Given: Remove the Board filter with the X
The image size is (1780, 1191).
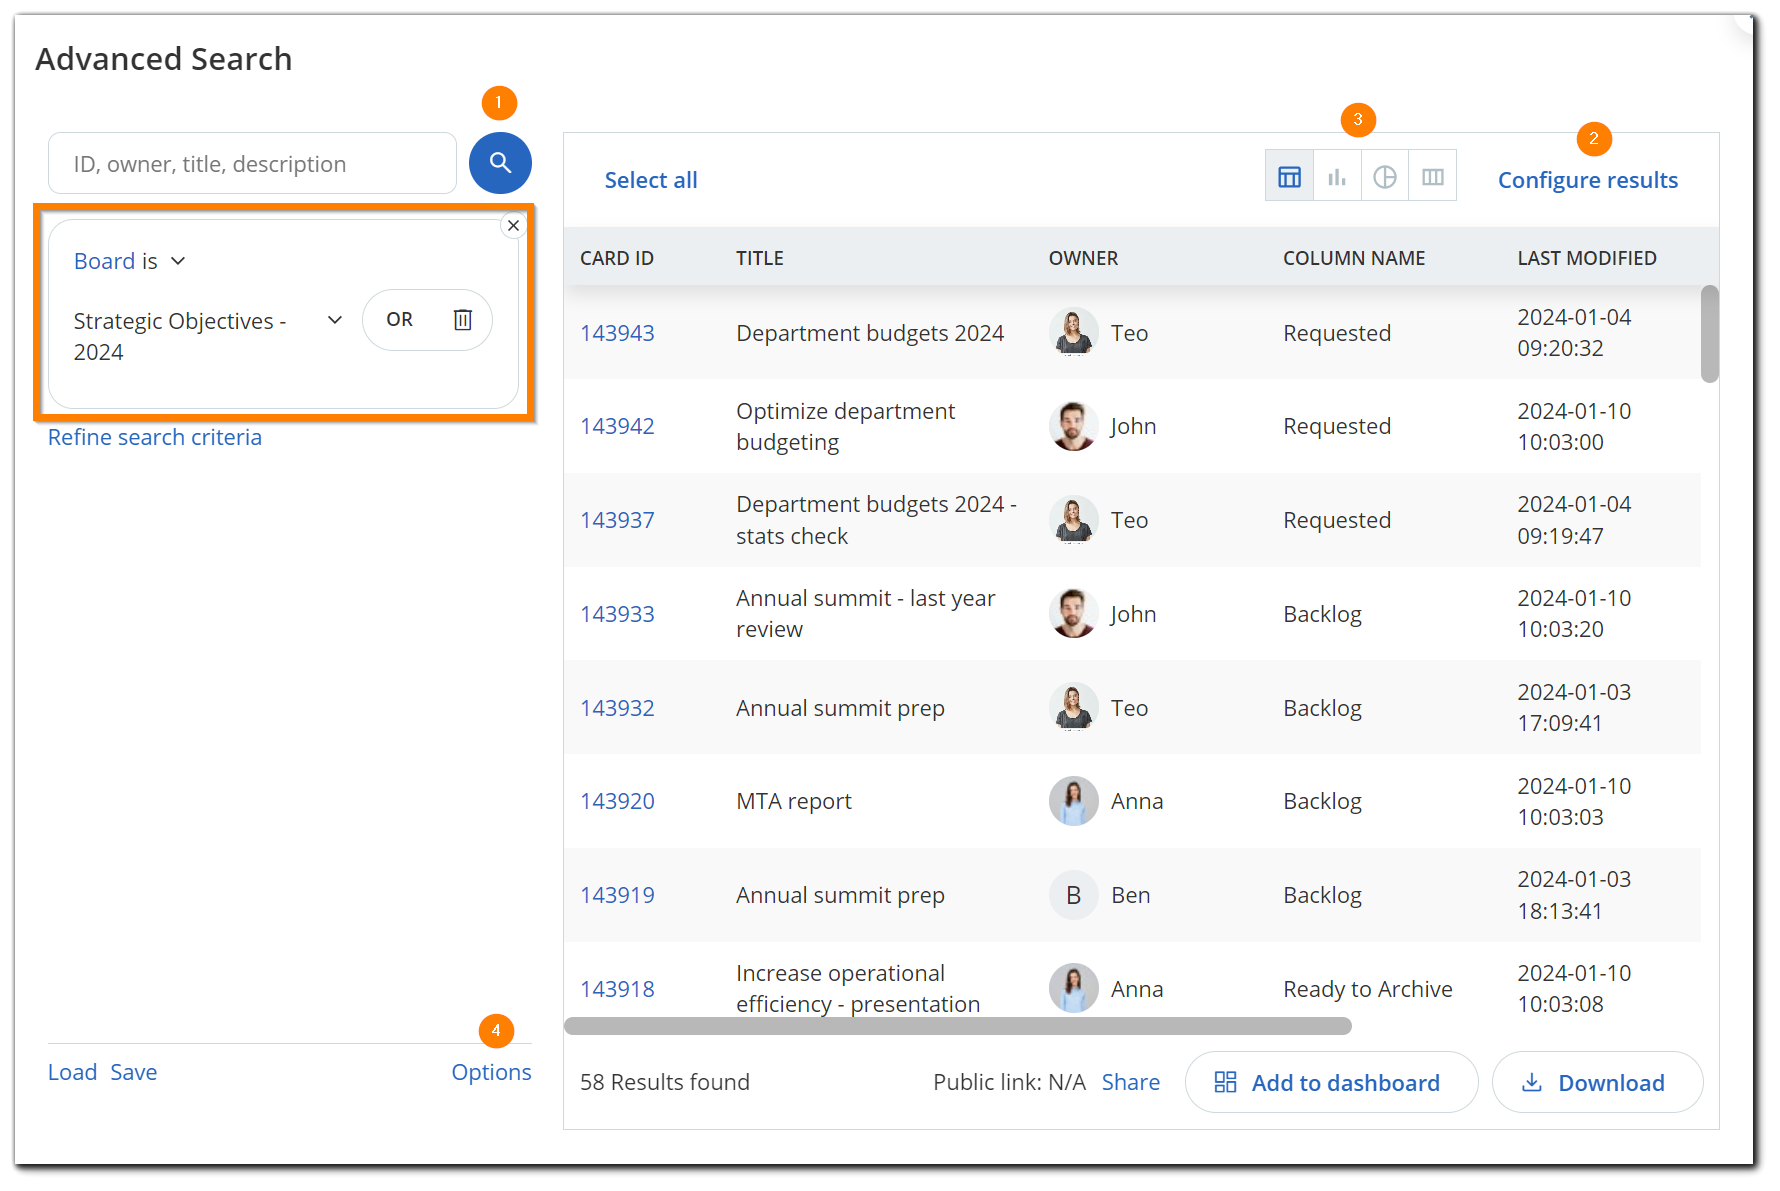Looking at the screenshot, I should pos(513,225).
